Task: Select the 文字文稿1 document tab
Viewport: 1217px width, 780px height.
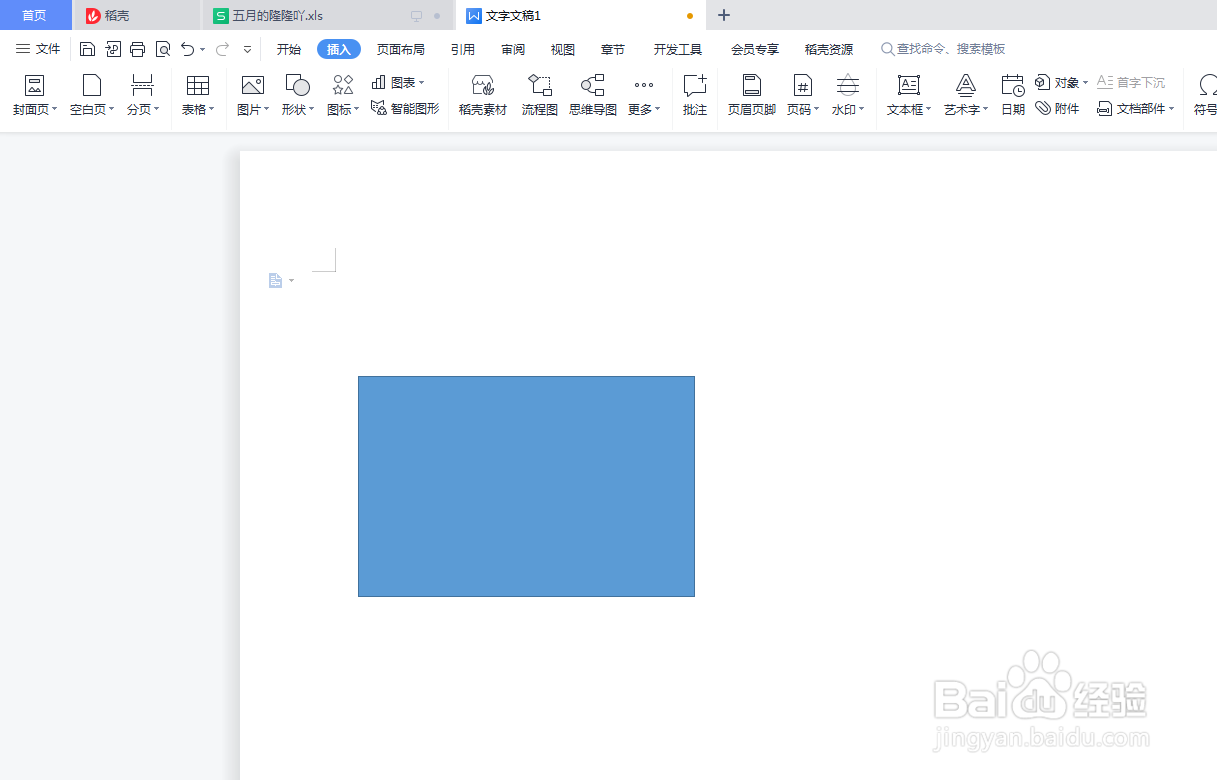Action: tap(581, 16)
